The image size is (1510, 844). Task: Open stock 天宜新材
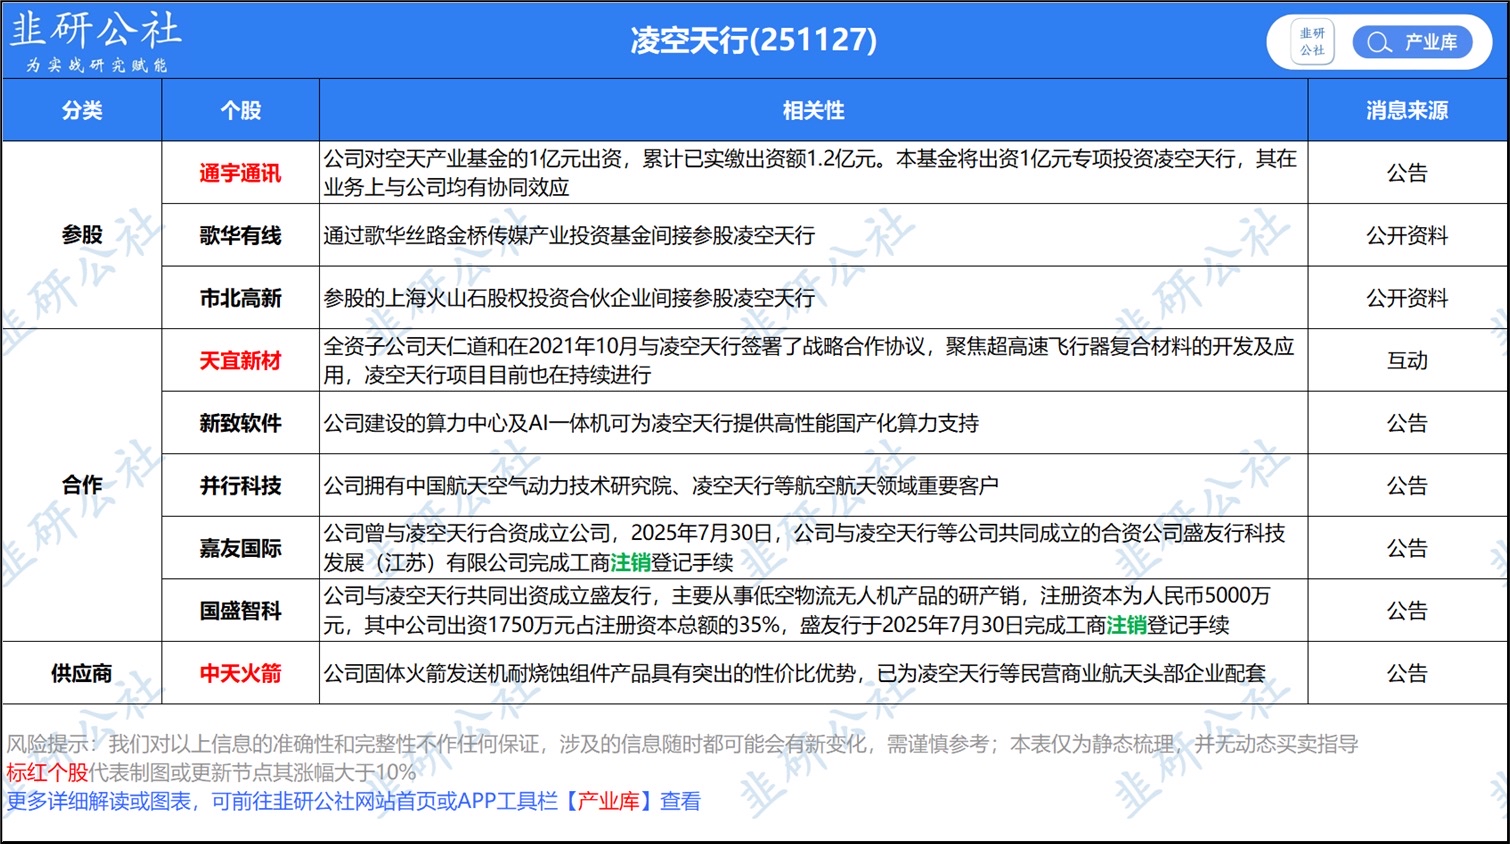click(x=240, y=360)
